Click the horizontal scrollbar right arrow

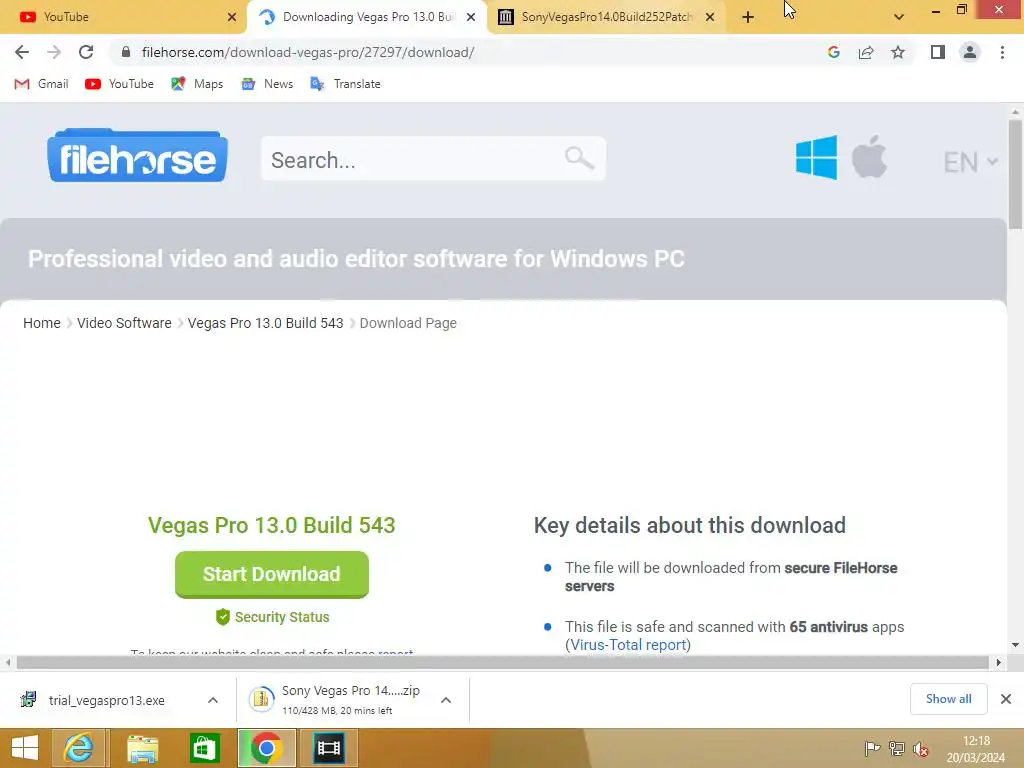coord(999,662)
